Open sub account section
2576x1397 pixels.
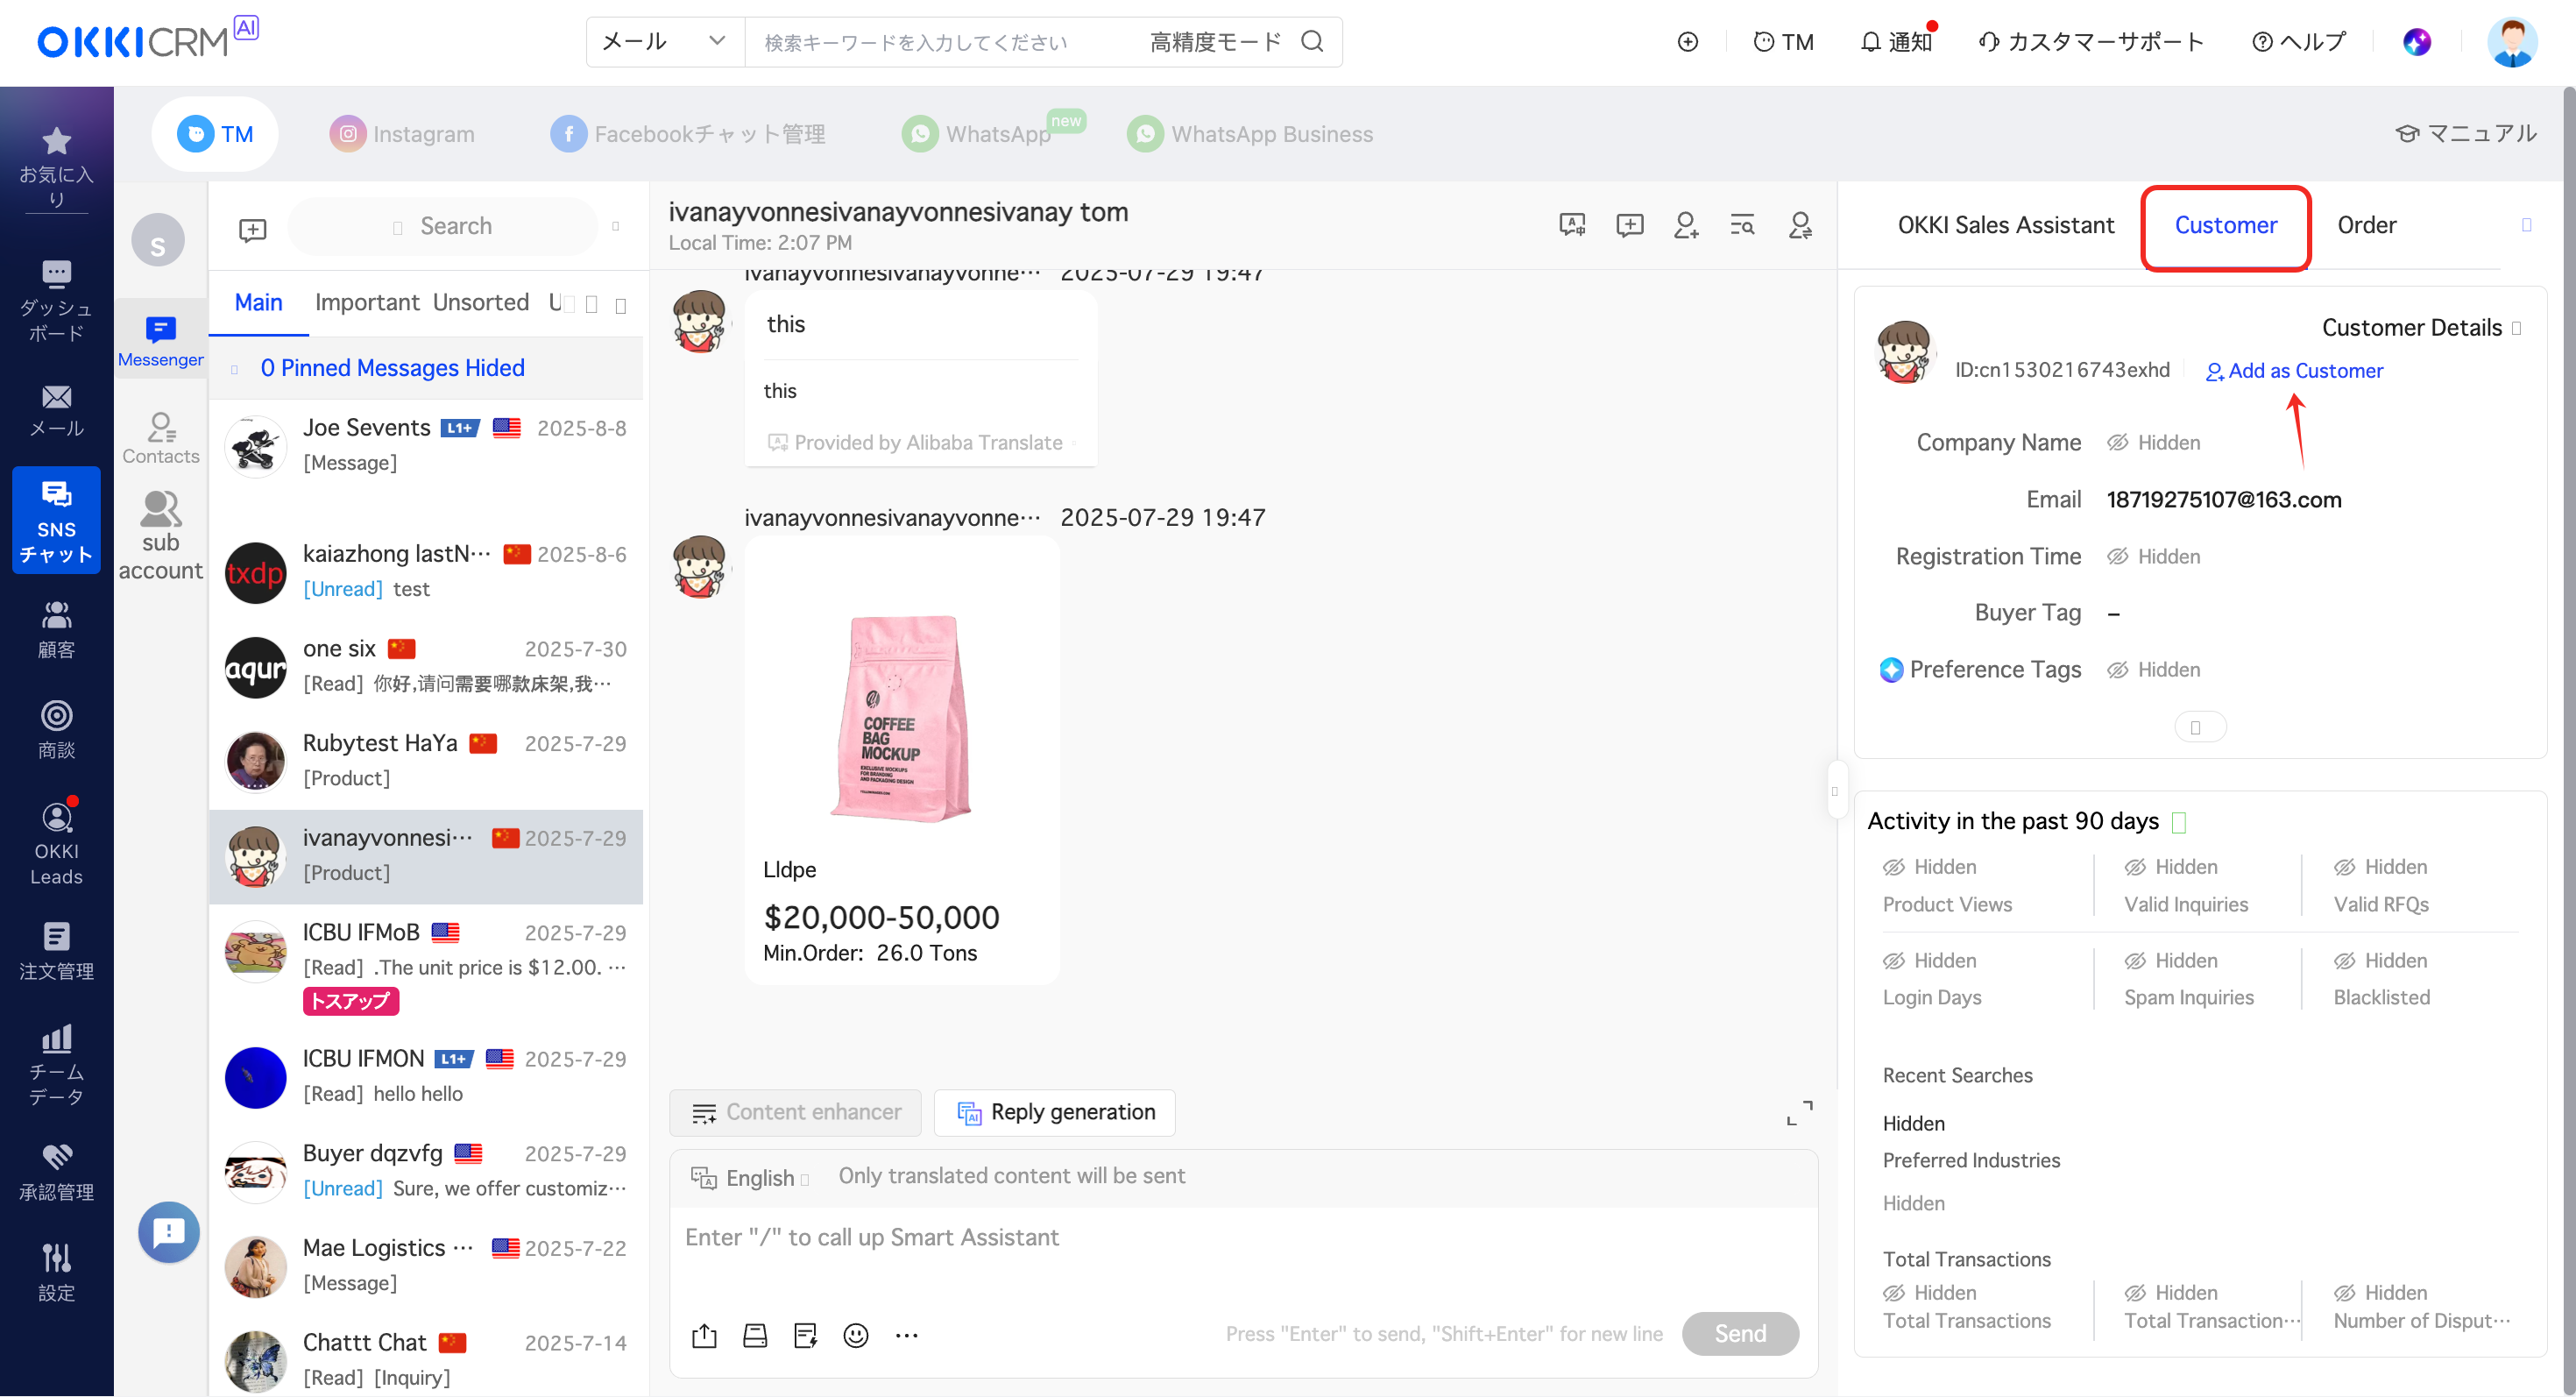(160, 536)
